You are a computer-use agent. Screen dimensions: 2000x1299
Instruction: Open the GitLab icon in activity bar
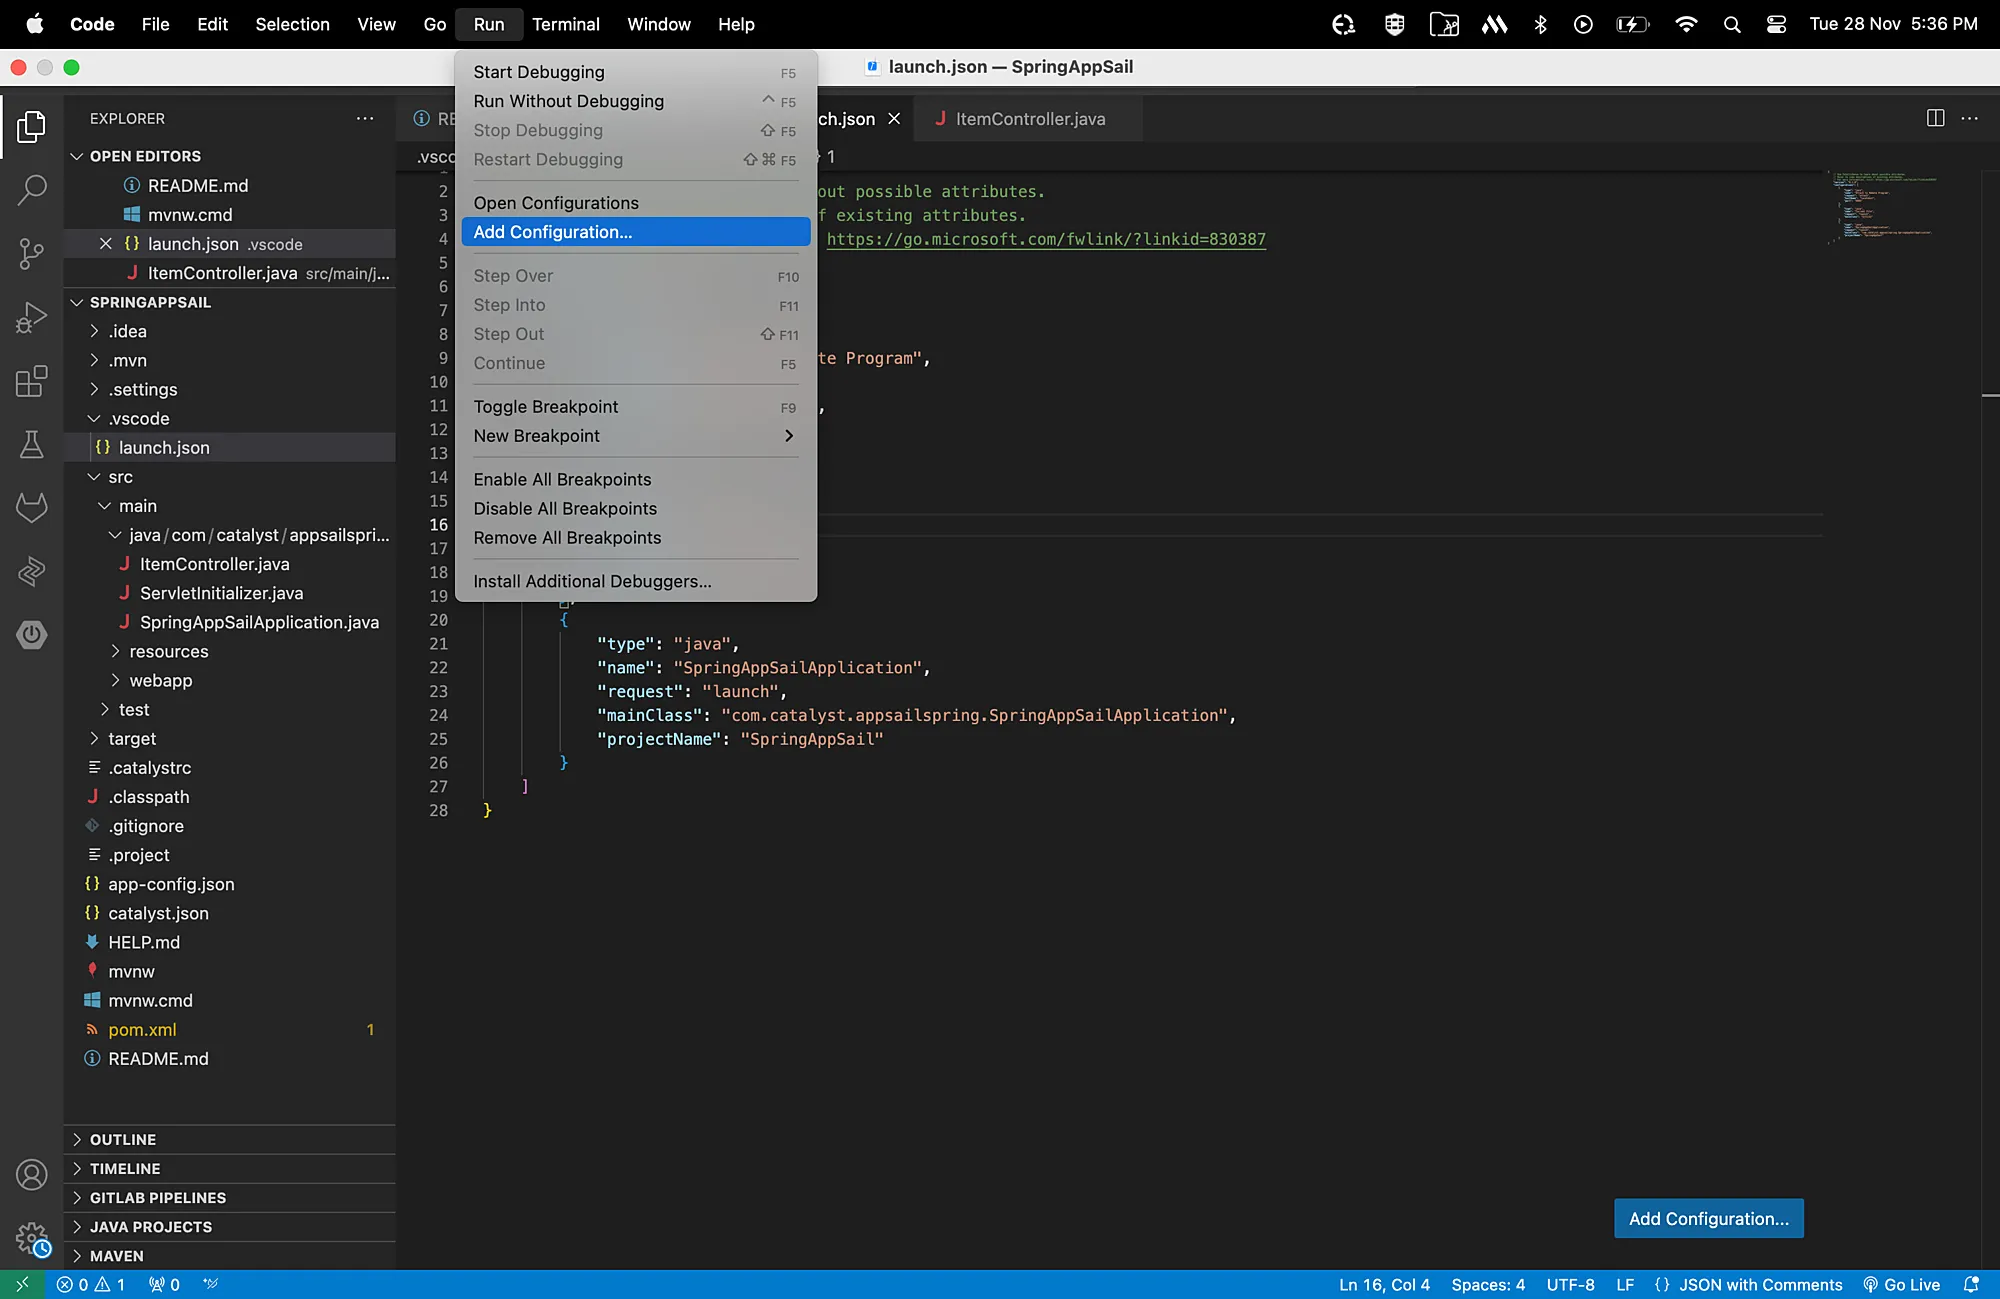coord(31,508)
